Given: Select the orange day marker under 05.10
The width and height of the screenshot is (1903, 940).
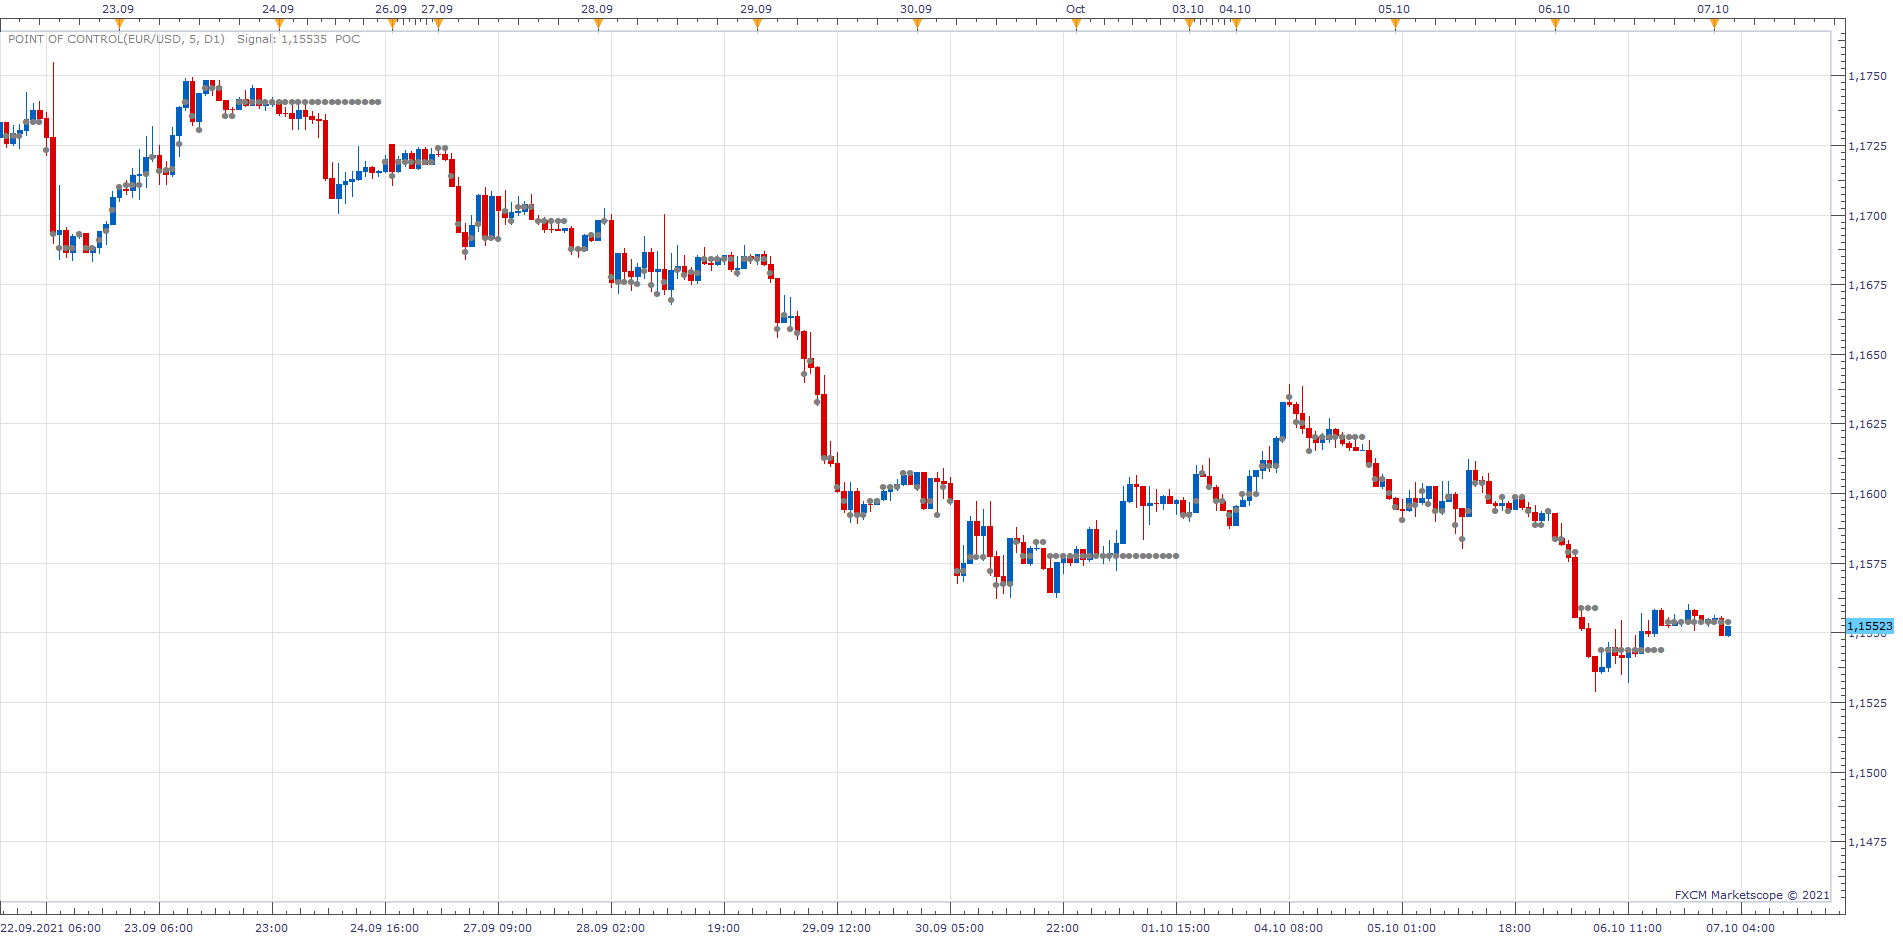Looking at the screenshot, I should [x=1395, y=25].
